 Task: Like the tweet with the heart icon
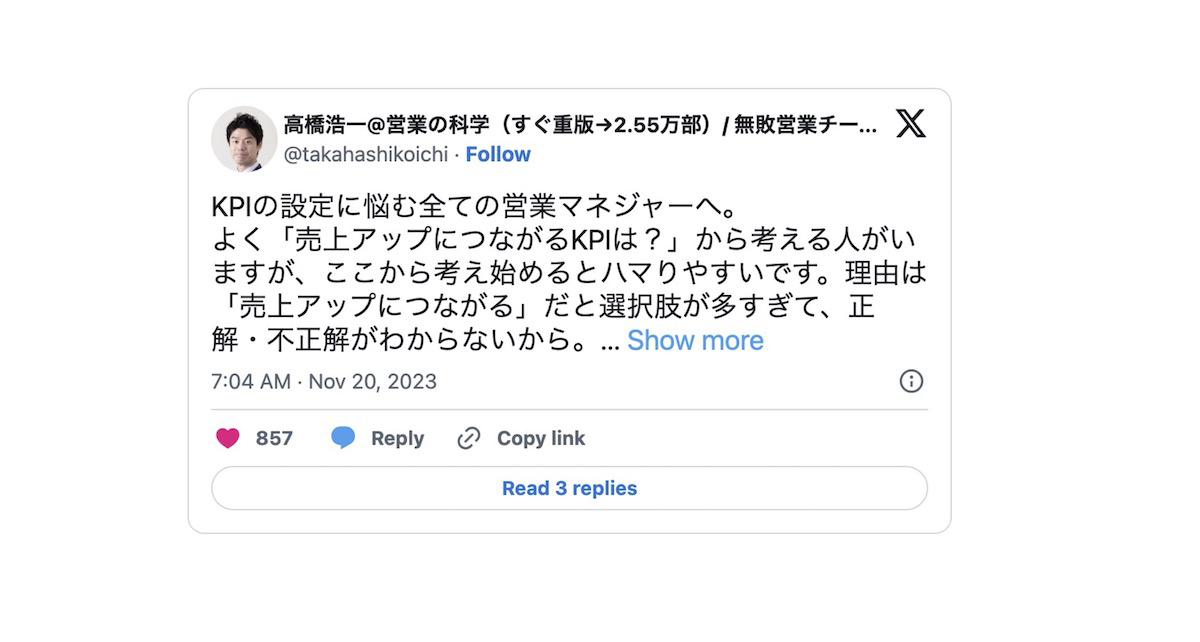click(228, 438)
